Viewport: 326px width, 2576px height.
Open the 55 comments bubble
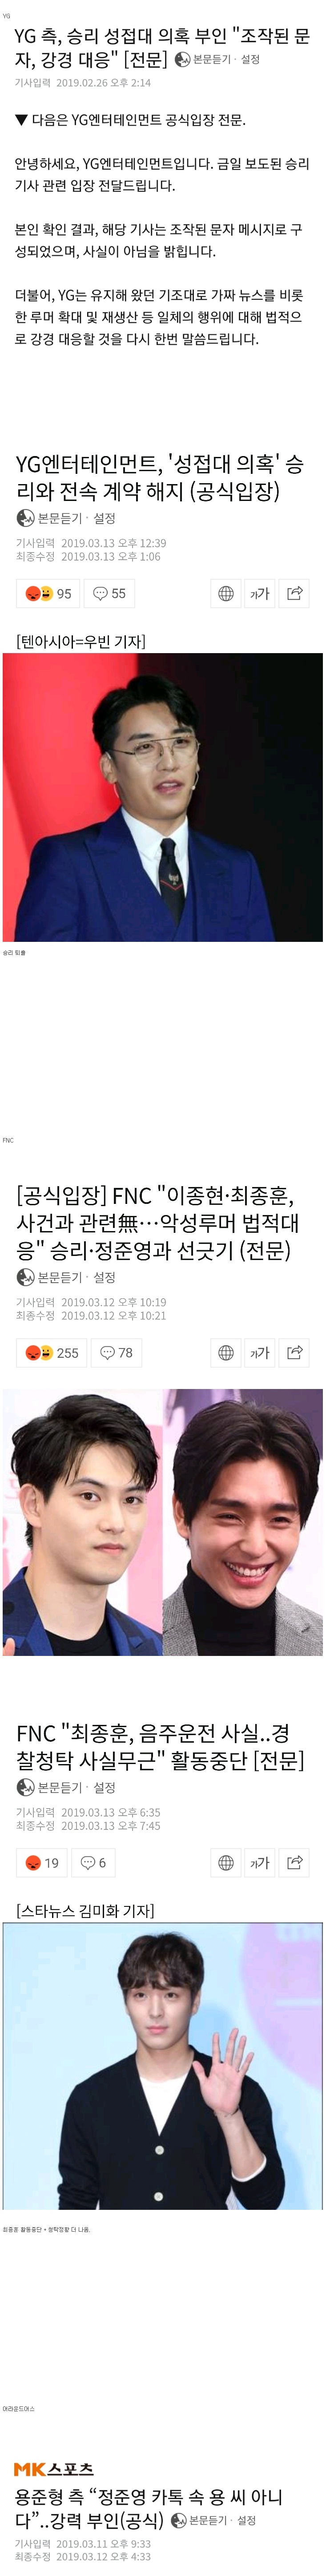(x=109, y=593)
